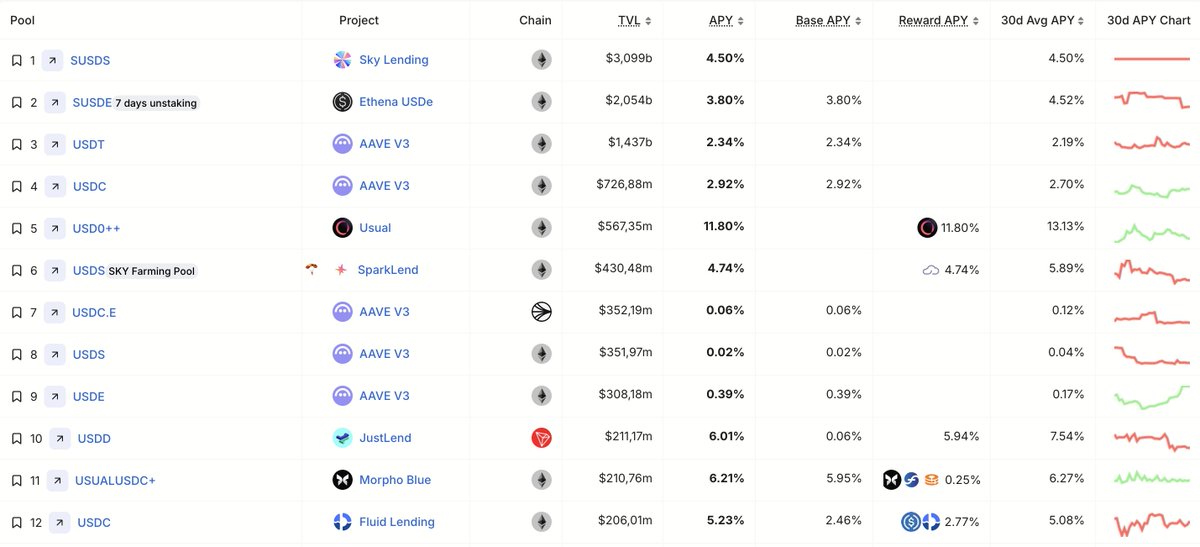Viewport: 1200px width, 547px height.
Task: Open external link arrow for USDT pool
Action: (x=55, y=144)
